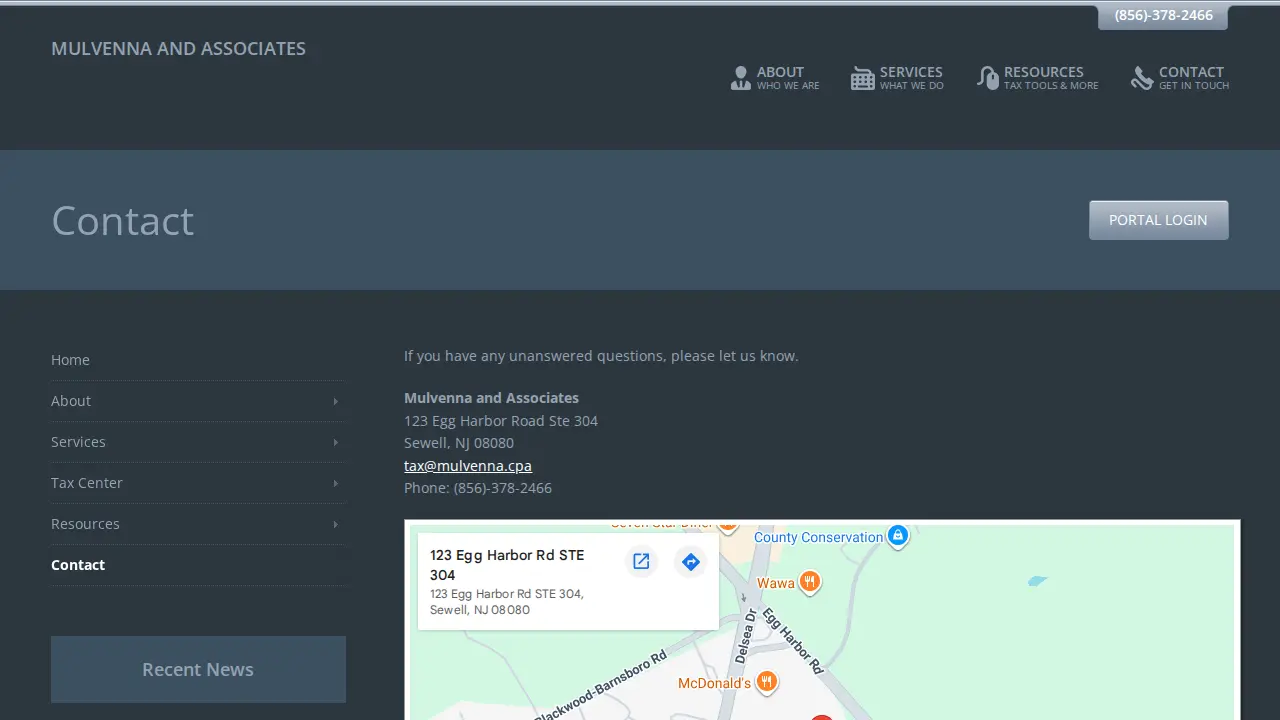Click the Contact phone handset icon
Viewport: 1280px width, 720px height.
(1142, 78)
